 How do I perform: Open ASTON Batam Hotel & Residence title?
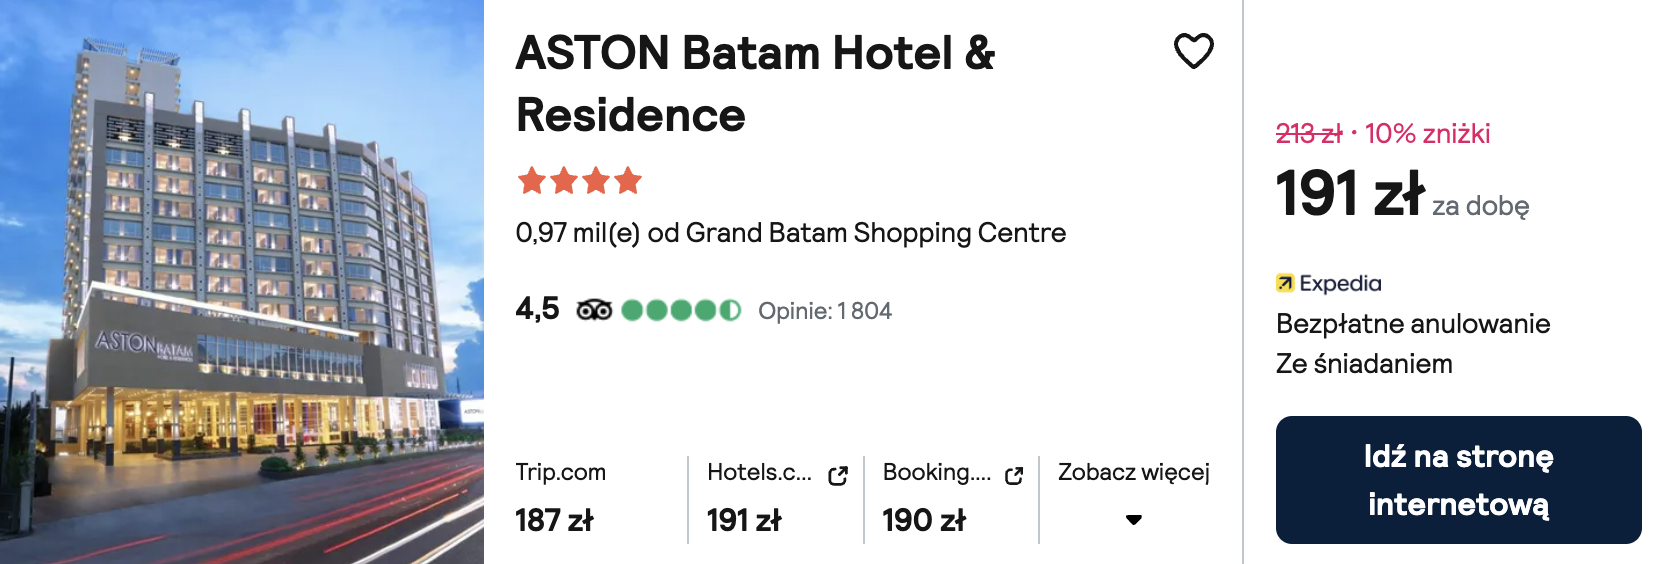pos(755,83)
